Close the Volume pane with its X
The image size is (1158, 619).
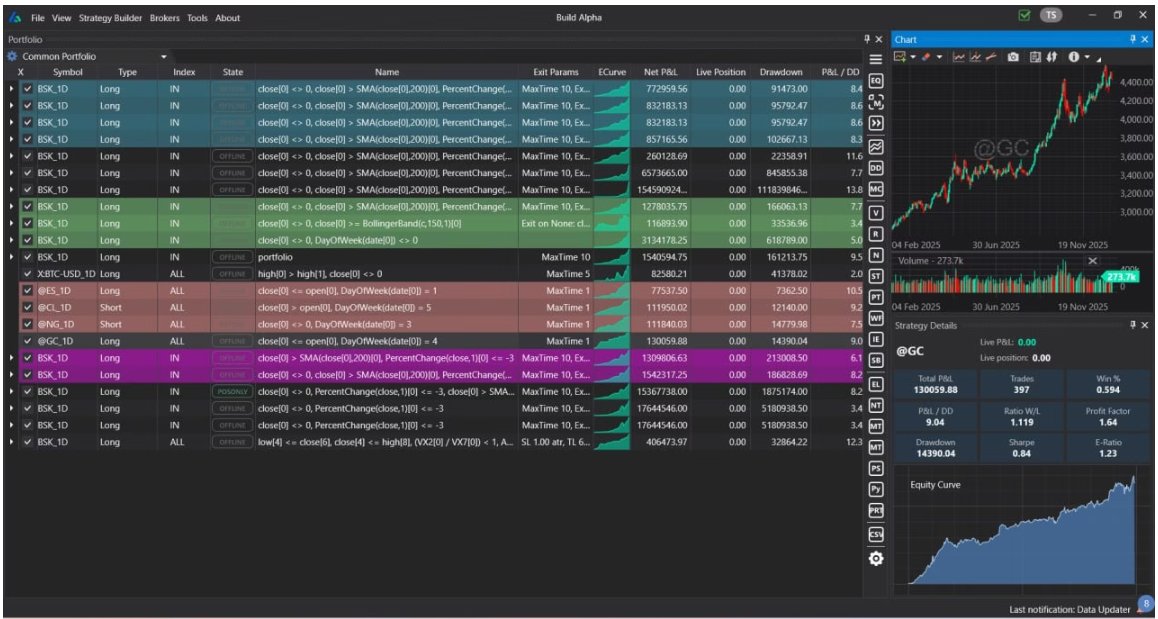click(x=1093, y=261)
